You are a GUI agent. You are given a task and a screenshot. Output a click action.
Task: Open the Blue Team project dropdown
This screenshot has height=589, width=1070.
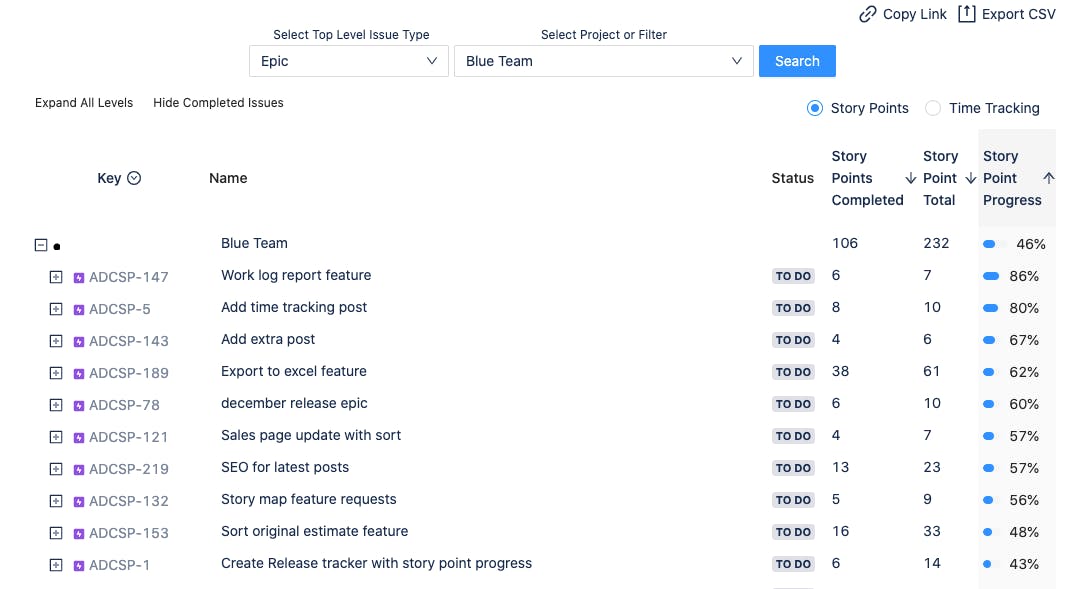coord(604,61)
